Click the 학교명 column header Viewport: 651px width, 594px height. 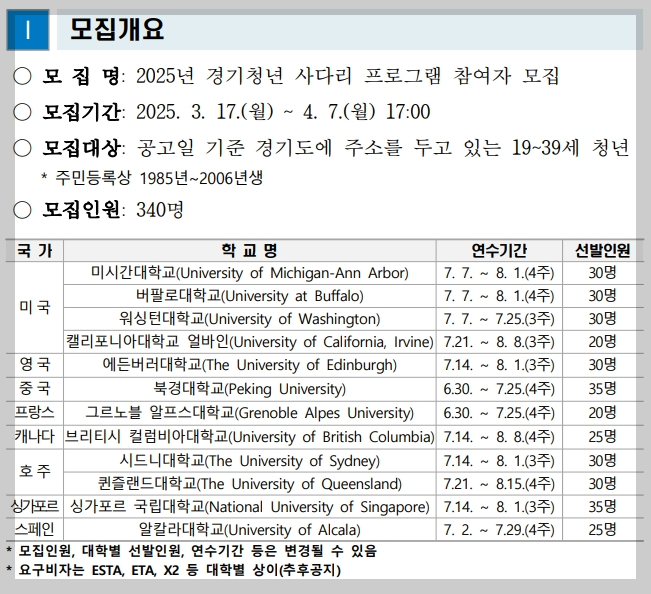[x=250, y=250]
